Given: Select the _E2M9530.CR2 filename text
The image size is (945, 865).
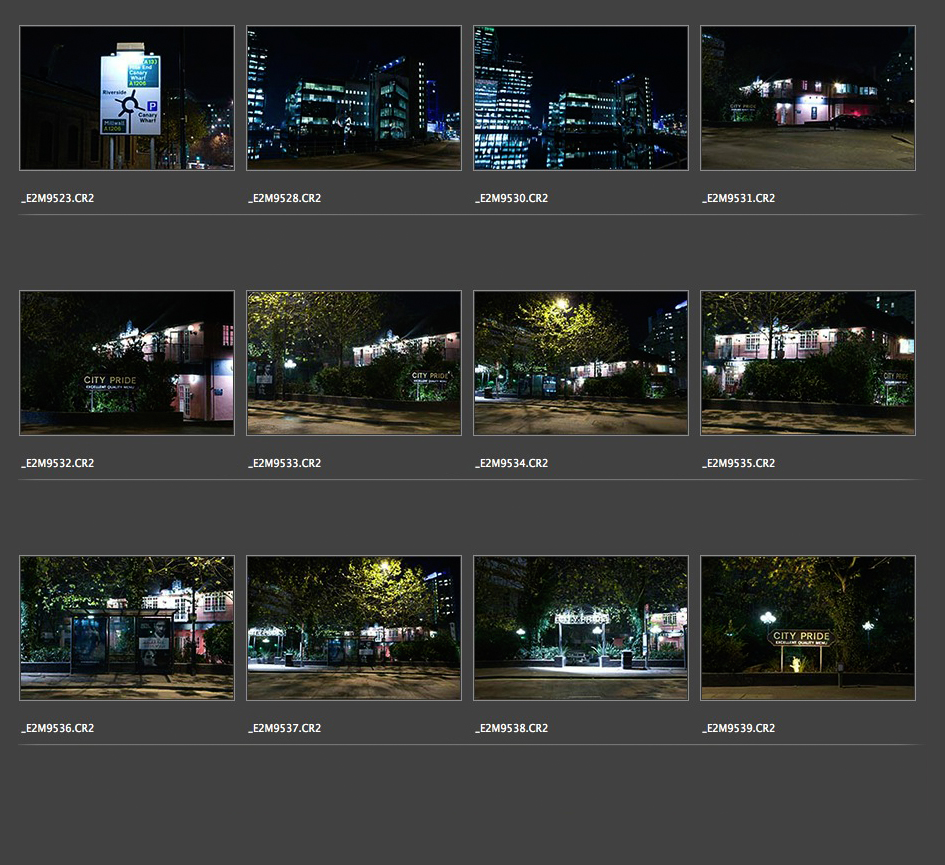Looking at the screenshot, I should tap(512, 198).
